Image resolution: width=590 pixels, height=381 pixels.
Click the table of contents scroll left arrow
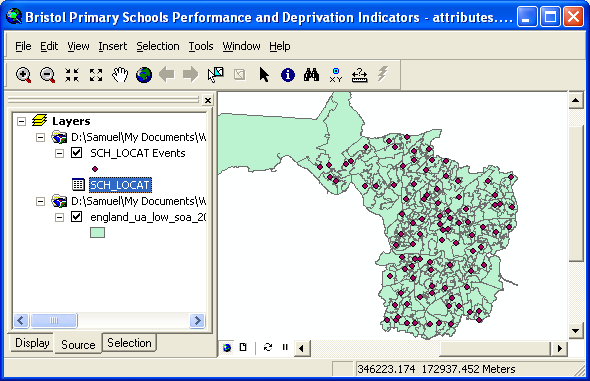[21, 320]
